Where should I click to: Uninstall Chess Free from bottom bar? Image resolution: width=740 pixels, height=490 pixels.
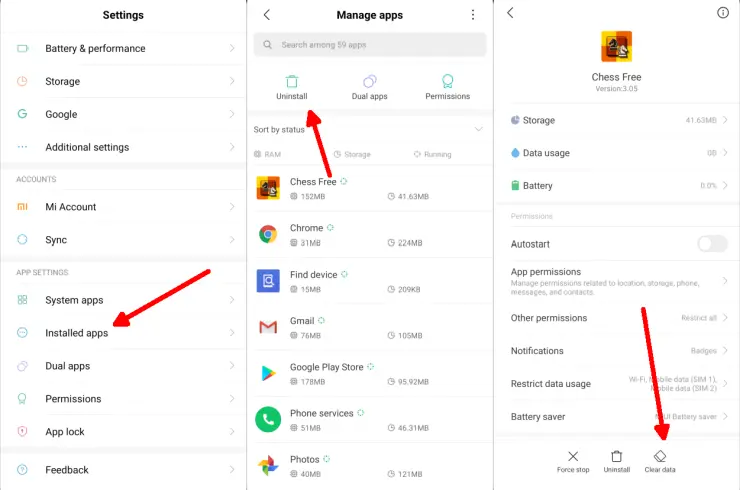click(x=616, y=462)
